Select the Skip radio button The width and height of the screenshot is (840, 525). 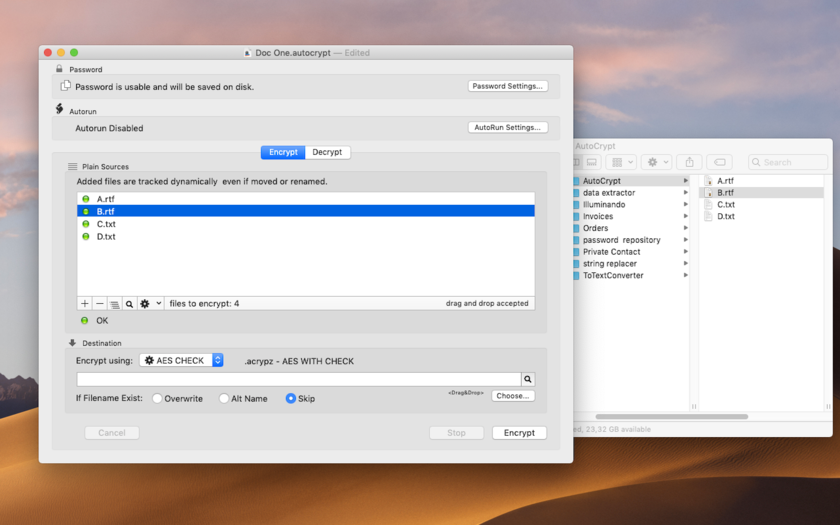tap(291, 399)
